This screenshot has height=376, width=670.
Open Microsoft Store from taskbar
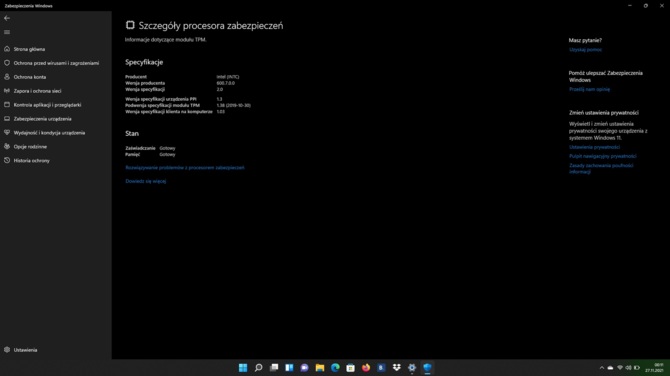point(350,367)
